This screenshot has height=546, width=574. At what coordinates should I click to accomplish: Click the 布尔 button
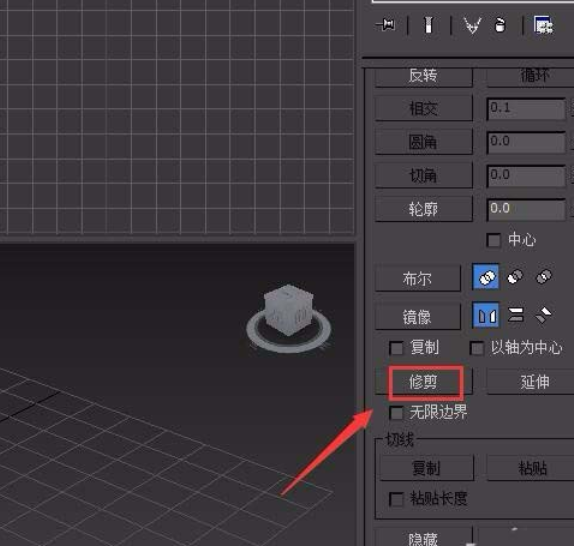[418, 279]
